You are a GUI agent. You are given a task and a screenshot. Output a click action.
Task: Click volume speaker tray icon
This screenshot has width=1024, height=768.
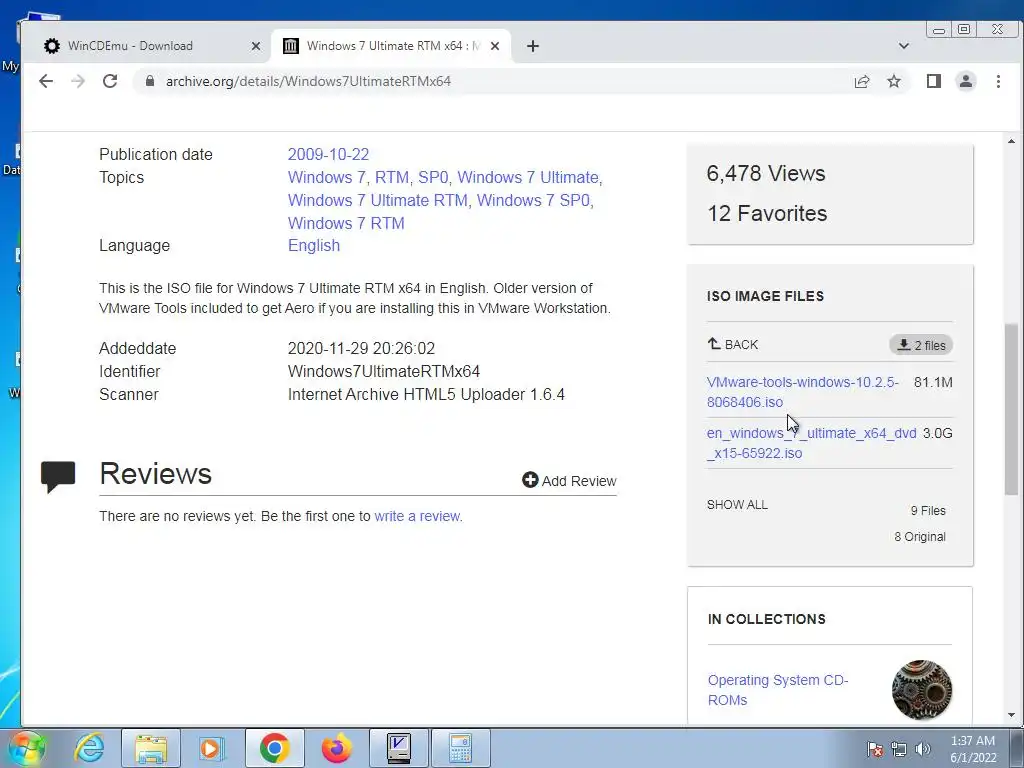point(922,749)
